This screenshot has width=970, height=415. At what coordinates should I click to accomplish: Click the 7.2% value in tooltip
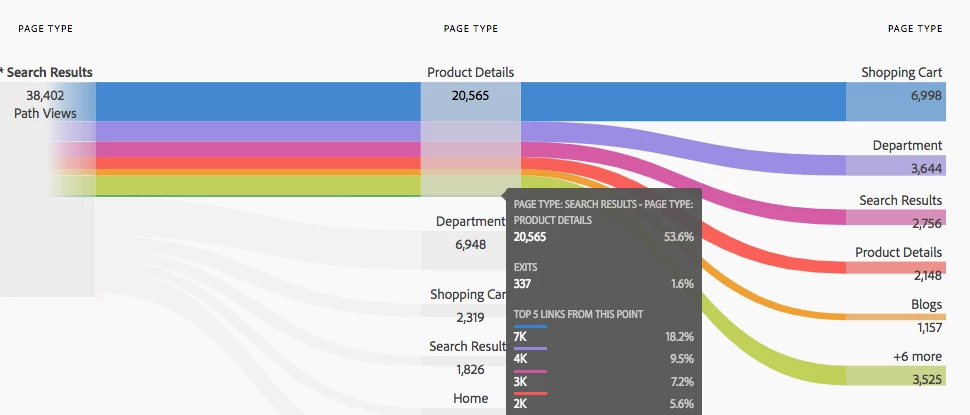(682, 382)
